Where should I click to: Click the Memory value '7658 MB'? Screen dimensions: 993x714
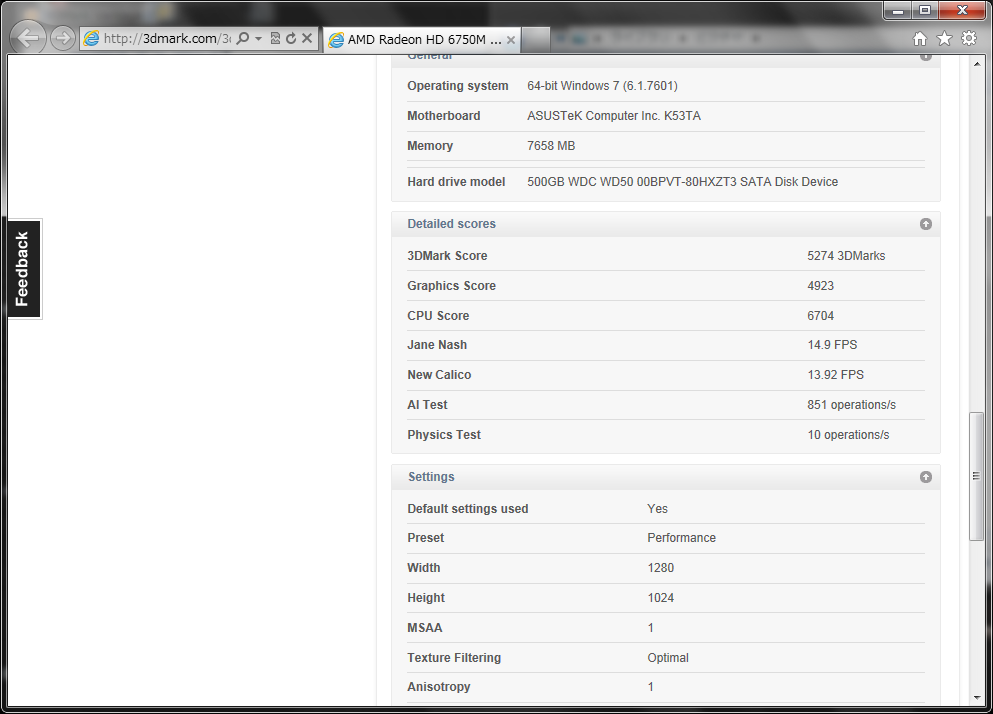[x=551, y=146]
